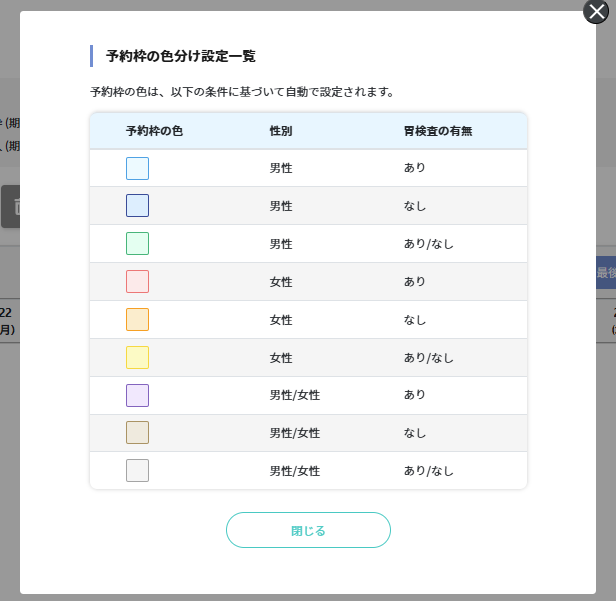Select the purple swatch for 男性/女性 あり
The width and height of the screenshot is (616, 601).
[137, 396]
